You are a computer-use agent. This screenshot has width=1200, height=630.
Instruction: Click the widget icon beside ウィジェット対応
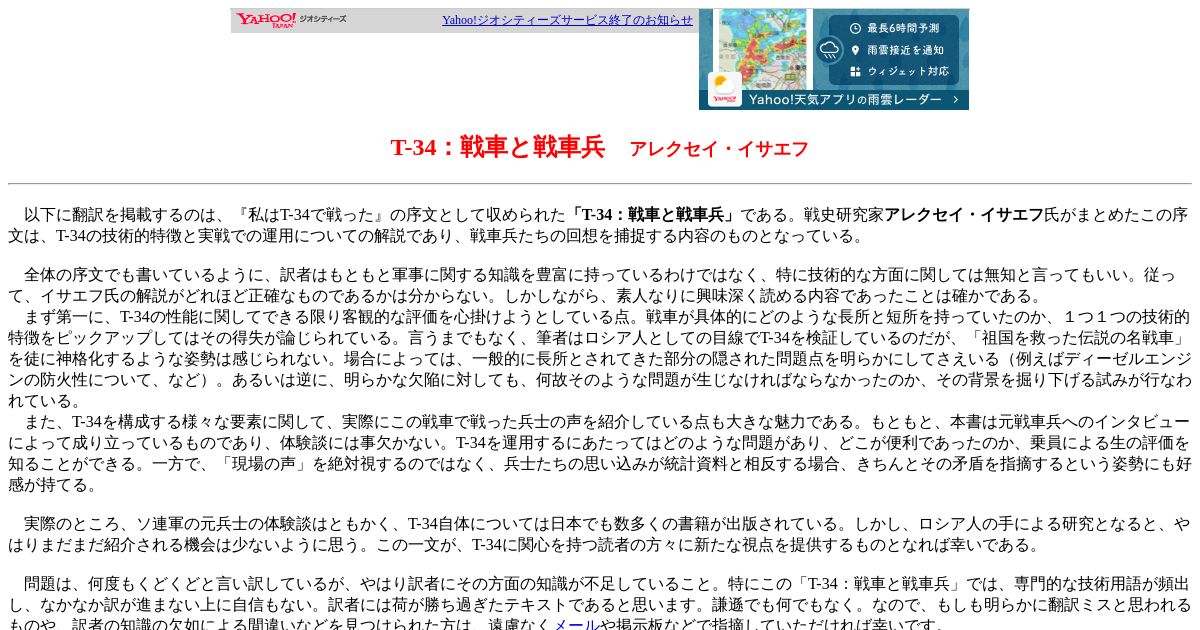click(x=856, y=72)
